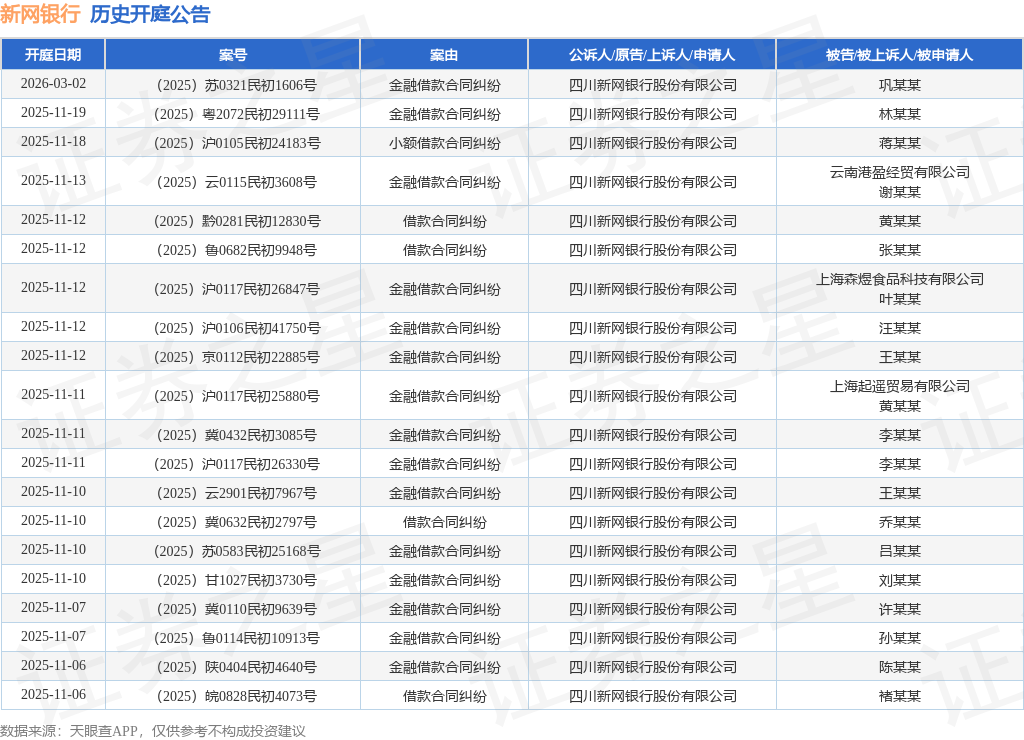
Task: Select the 案由 column header
Action: coord(444,55)
